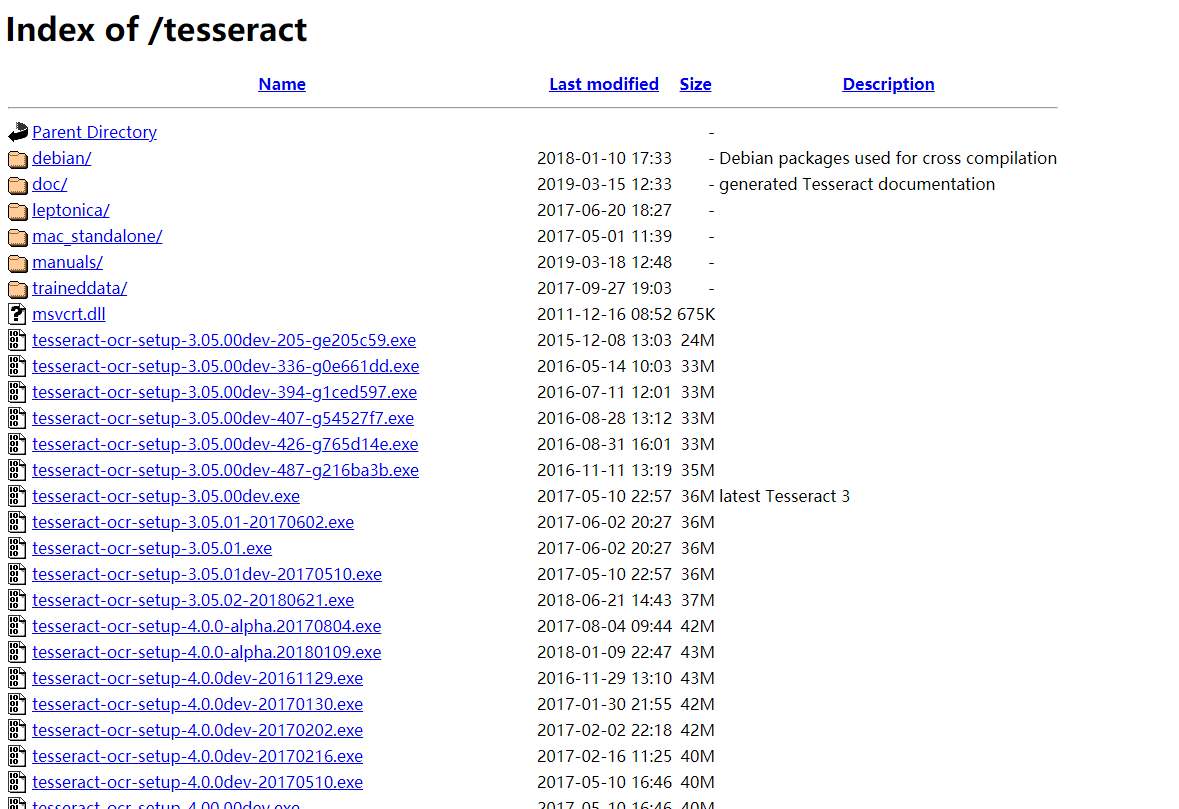1179x809 pixels.
Task: Open the leptonica/ directory link
Action: [71, 211]
